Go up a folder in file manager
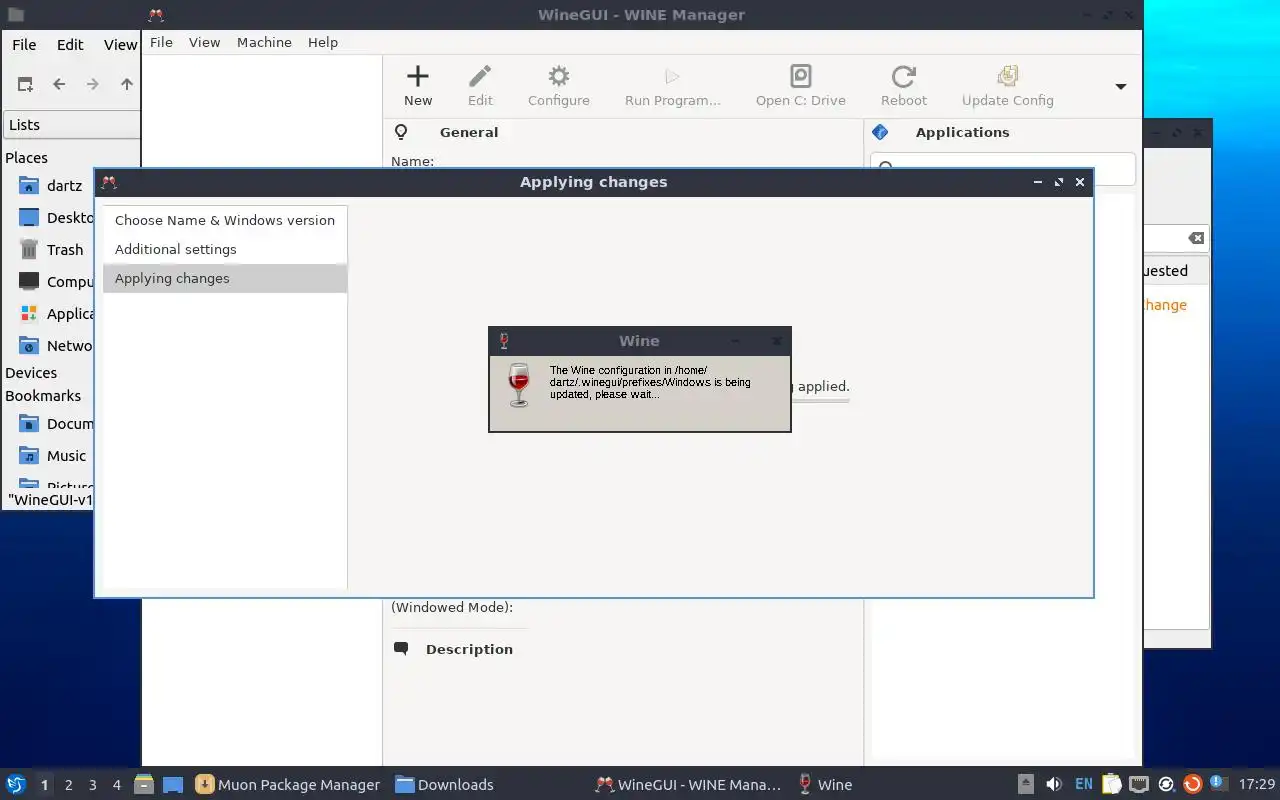The image size is (1280, 800). (x=126, y=84)
